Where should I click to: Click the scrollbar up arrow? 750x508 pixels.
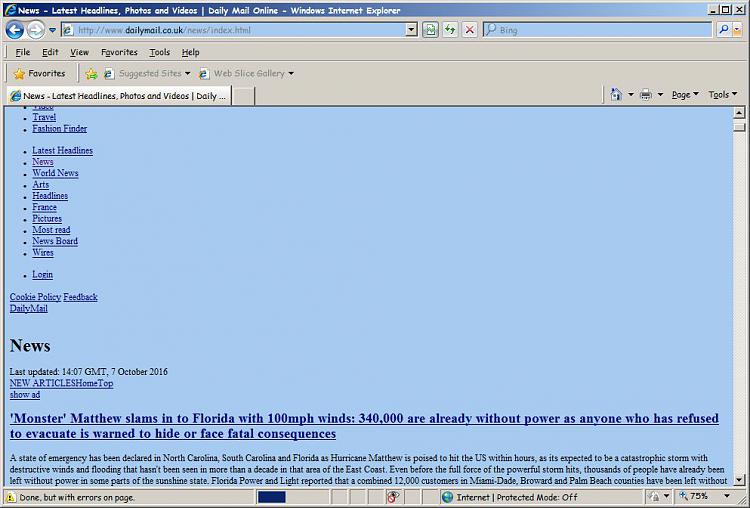739,113
